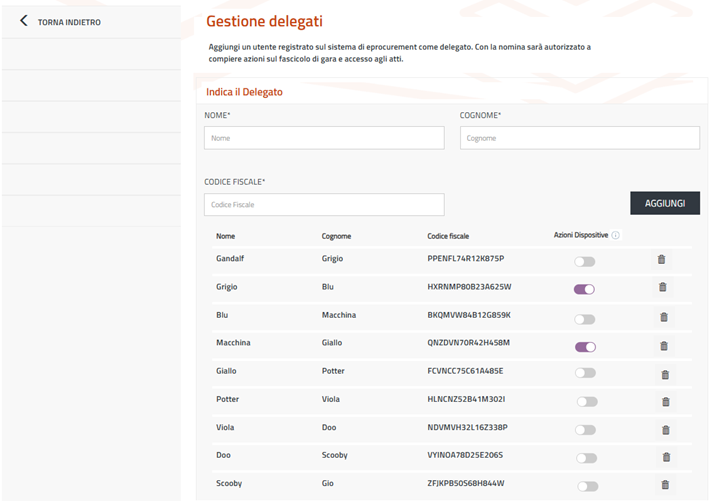Delete delegate Gandalf Grigio with trash icon
712x501 pixels.
coord(661,260)
